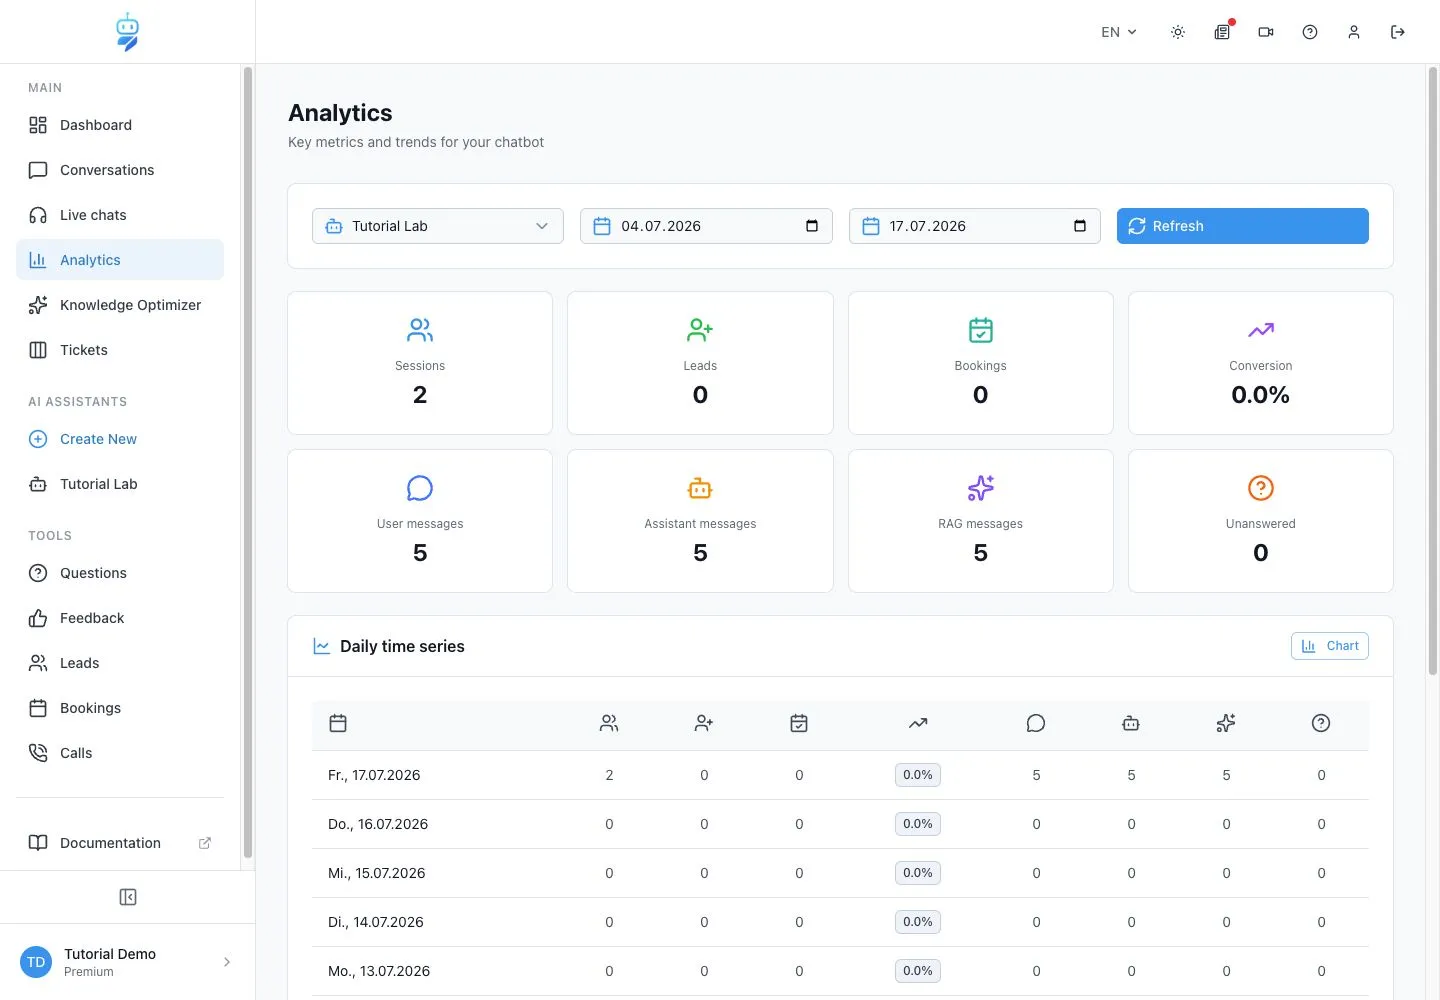Image resolution: width=1440 pixels, height=1000 pixels.
Task: Click the row 'Do., 16.07.2026'
Action: point(840,824)
